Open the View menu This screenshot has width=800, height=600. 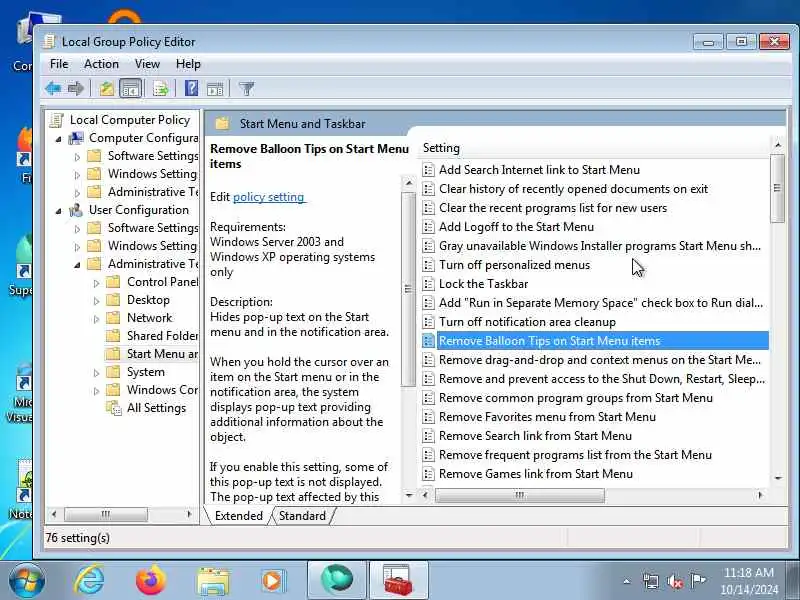click(x=147, y=64)
